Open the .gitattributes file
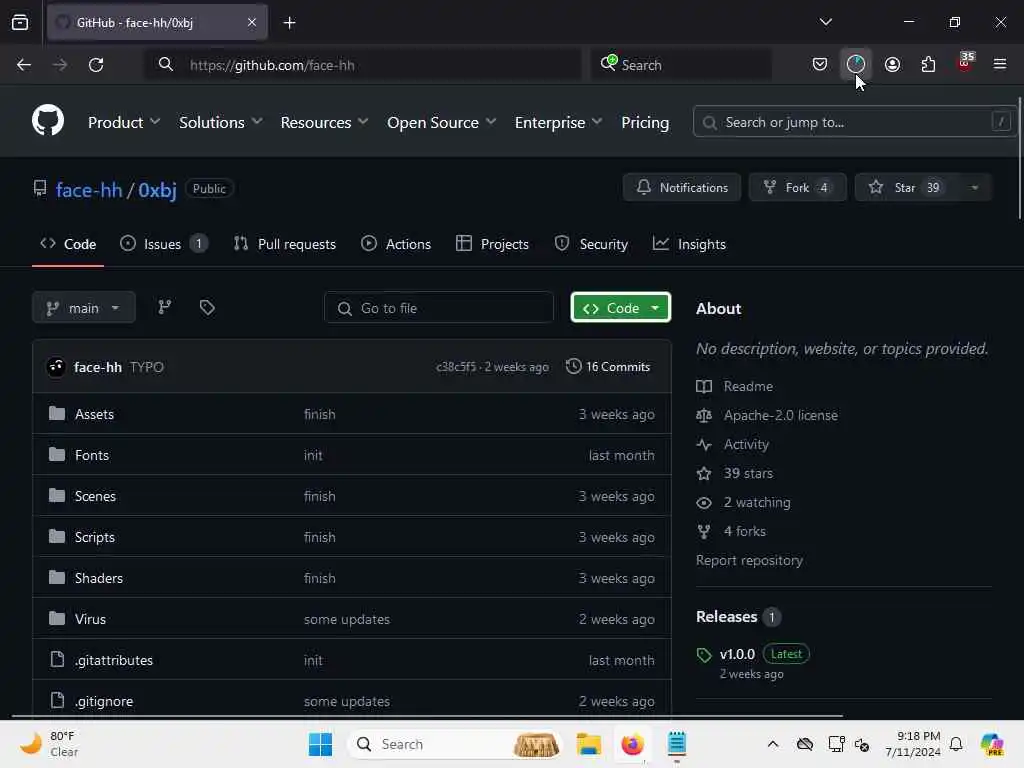The width and height of the screenshot is (1024, 768). pyautogui.click(x=114, y=660)
